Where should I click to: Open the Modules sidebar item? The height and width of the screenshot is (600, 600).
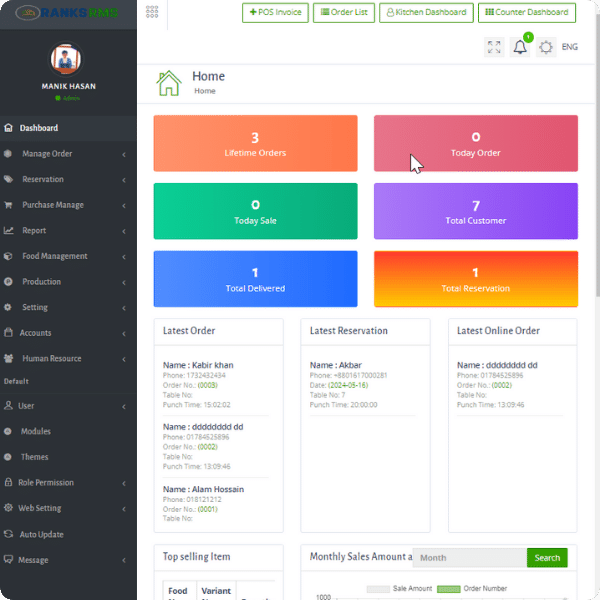point(36,431)
